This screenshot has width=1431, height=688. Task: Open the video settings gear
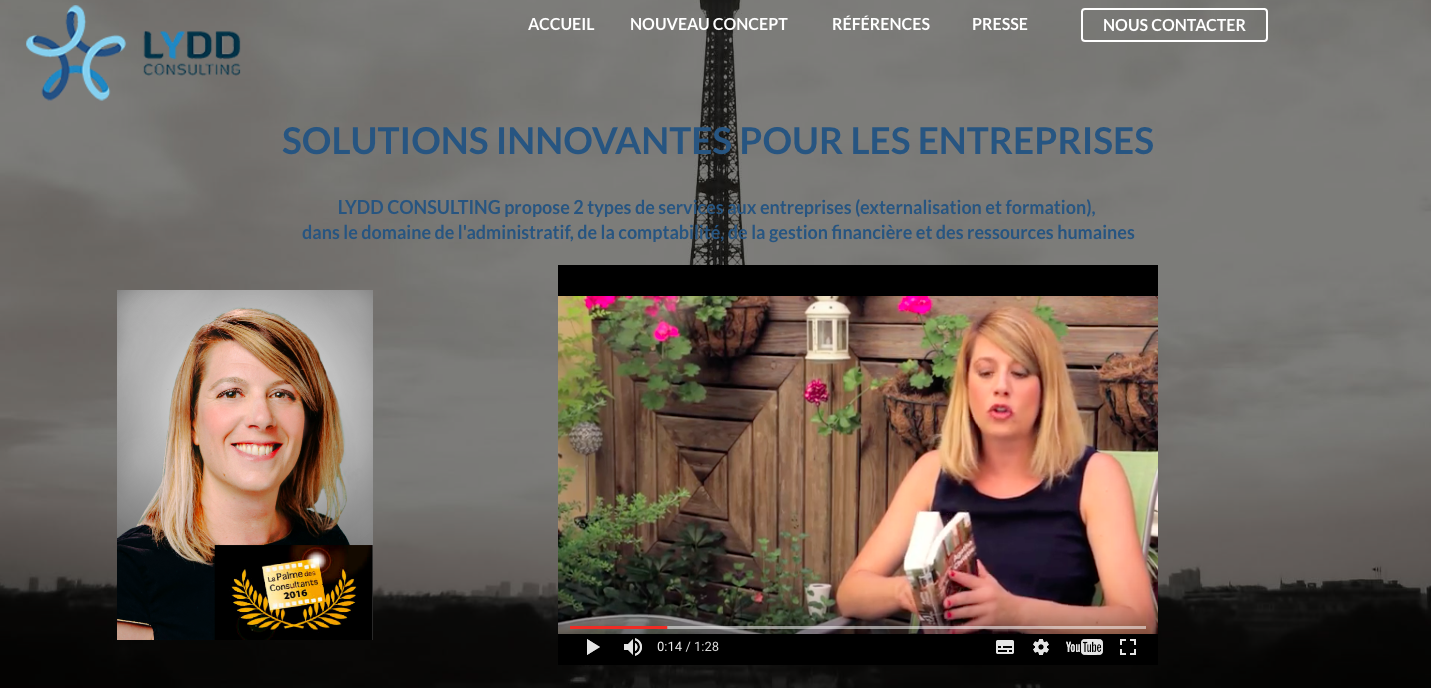1041,647
